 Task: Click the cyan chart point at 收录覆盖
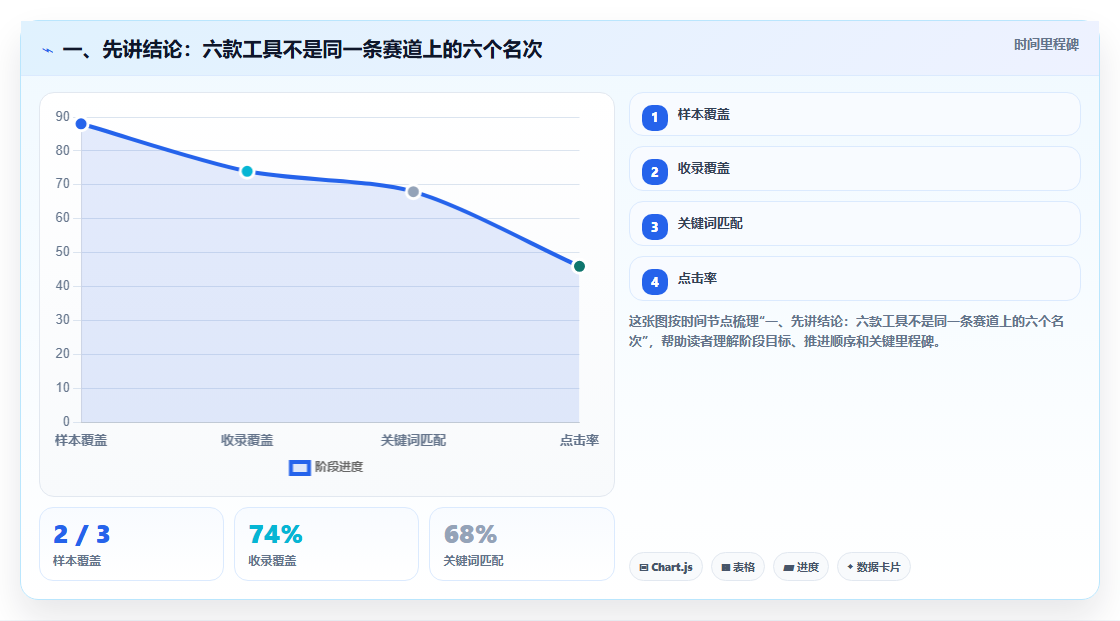tap(247, 172)
